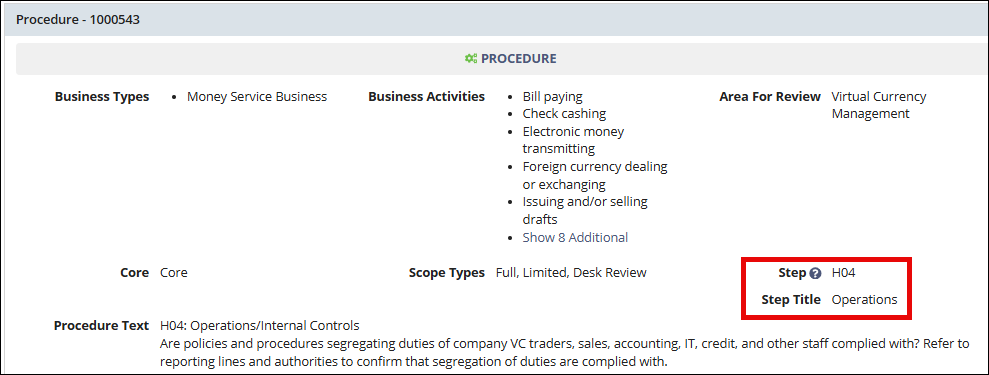The image size is (989, 375).
Task: Click the PROCEDURE section header text
Action: pos(518,59)
